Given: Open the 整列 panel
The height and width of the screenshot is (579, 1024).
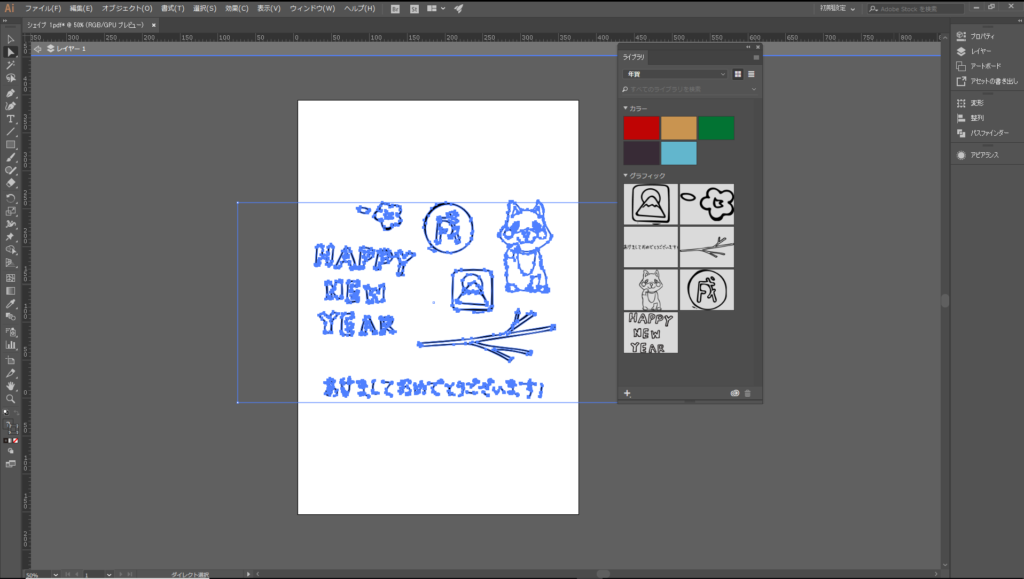Looking at the screenshot, I should tap(971, 118).
